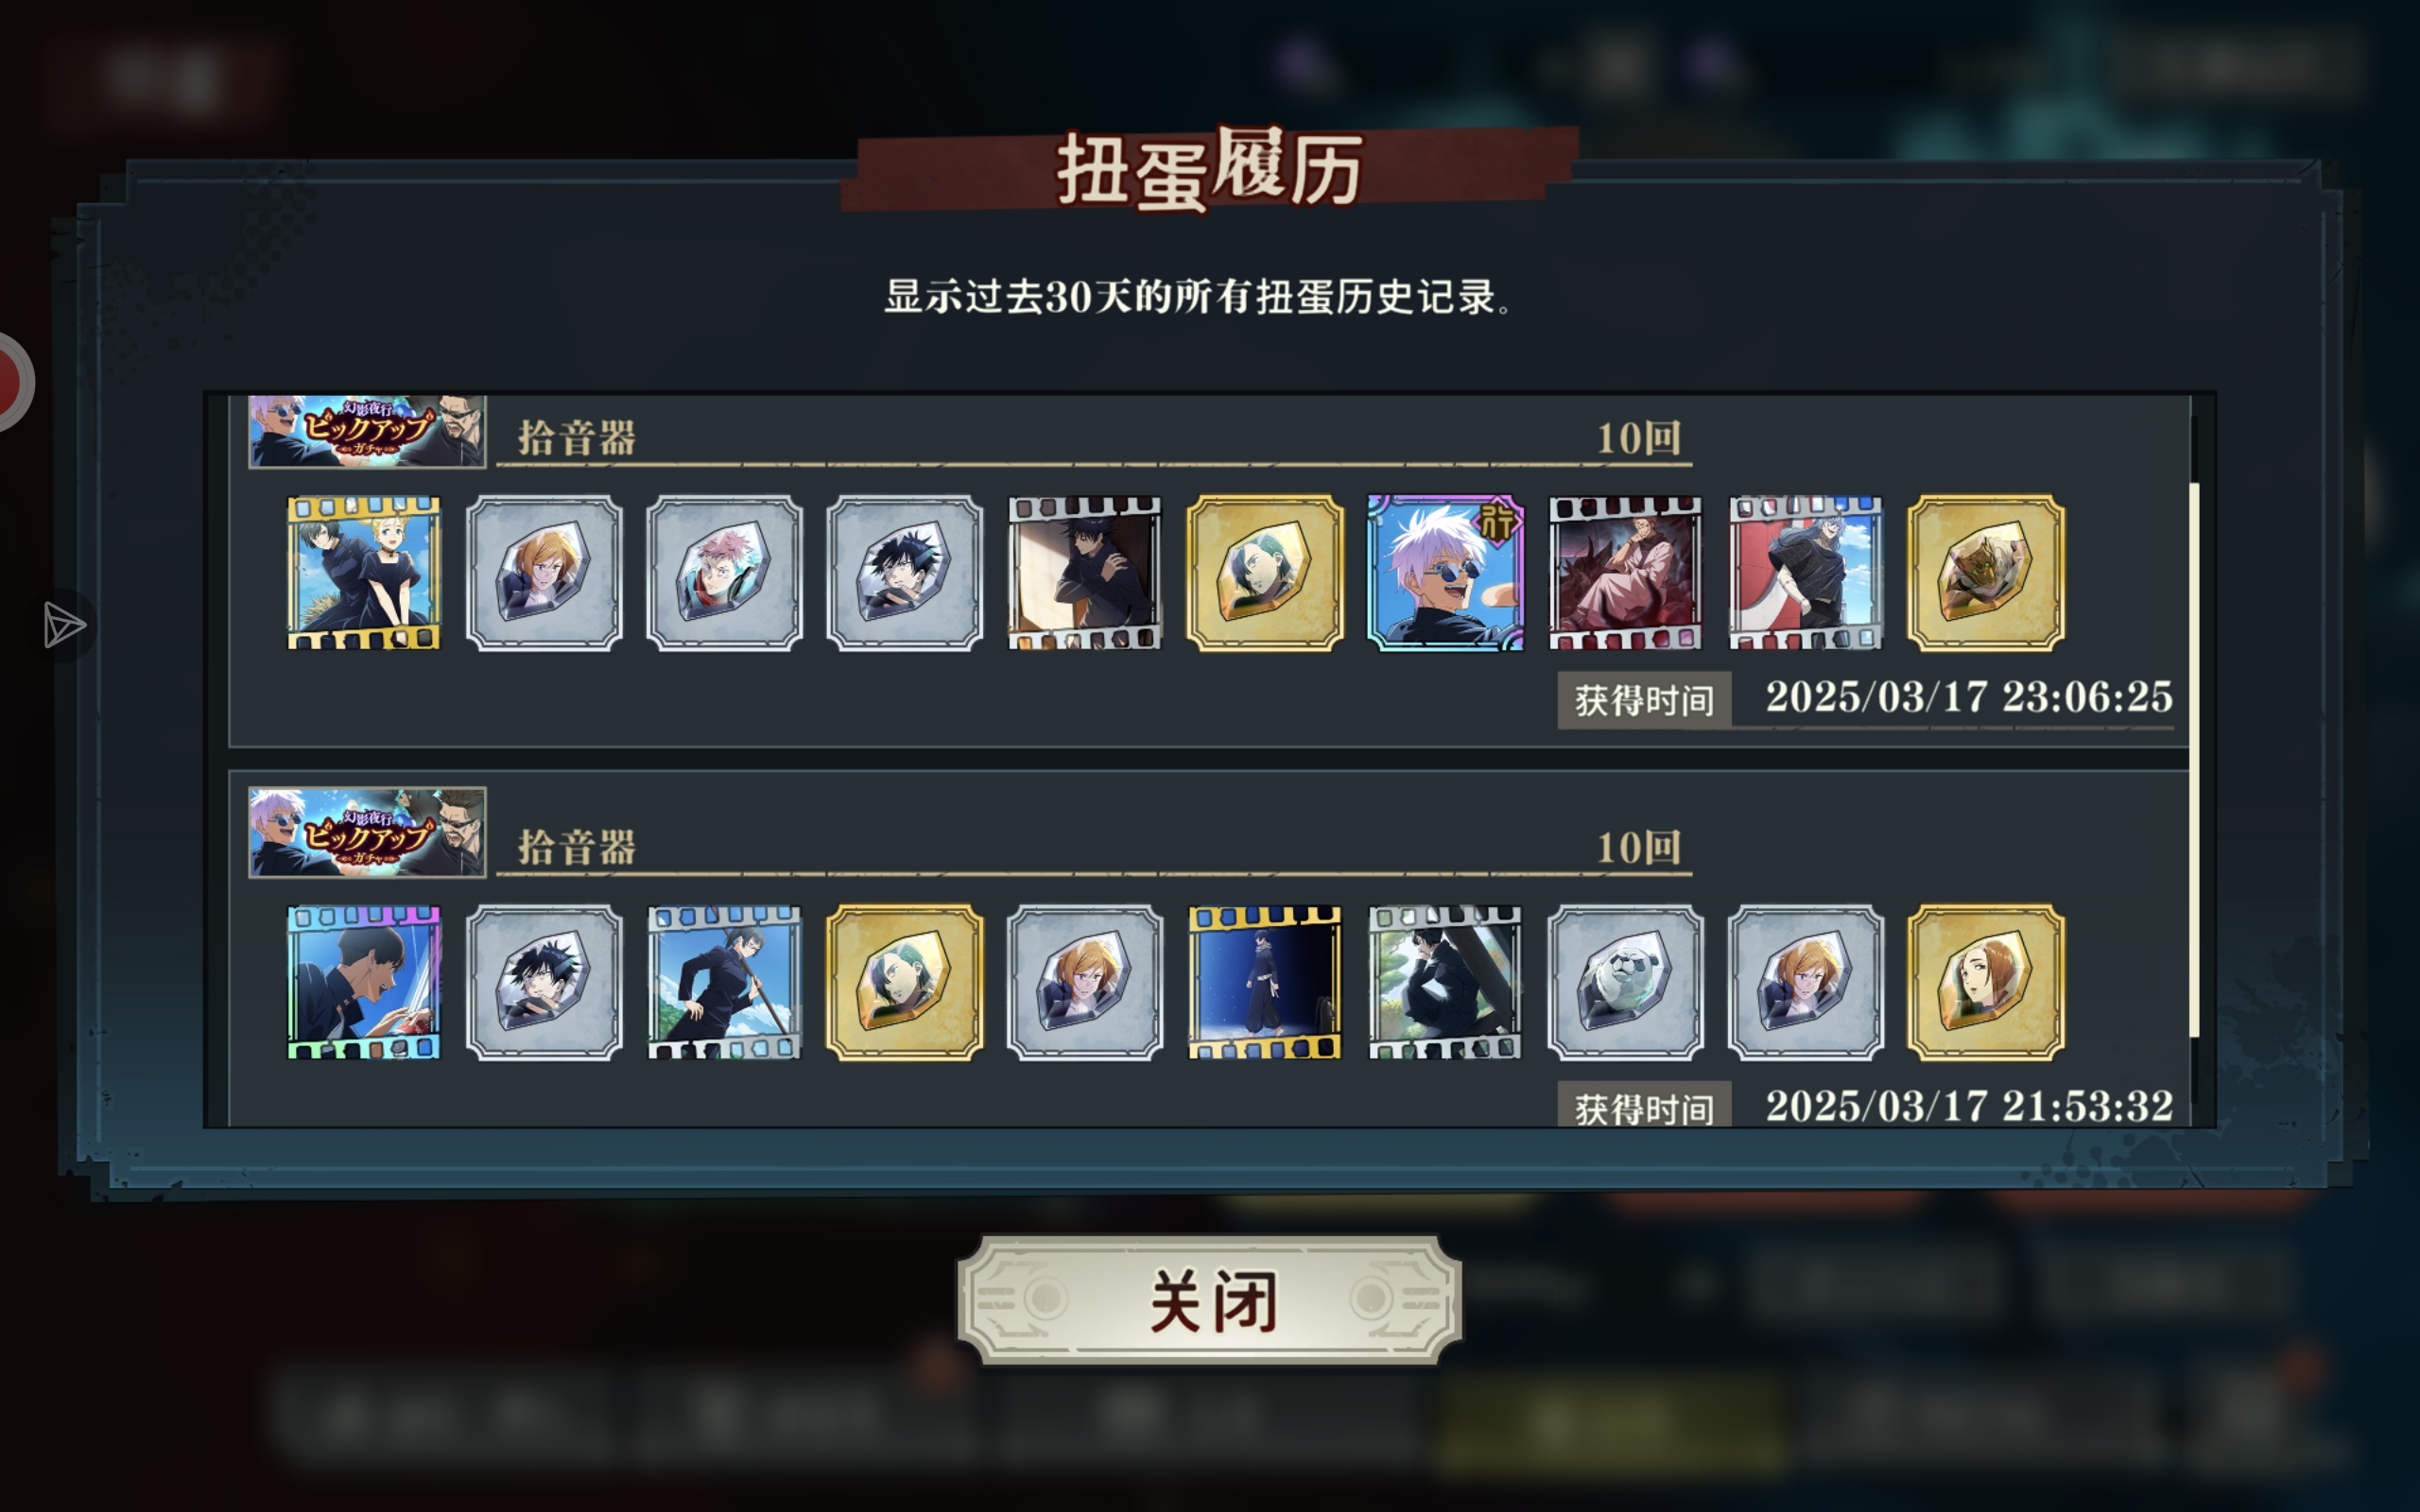This screenshot has width=2420, height=1512.
Task: Click the gacha history vertical scrollbar
Action: coord(2194,760)
